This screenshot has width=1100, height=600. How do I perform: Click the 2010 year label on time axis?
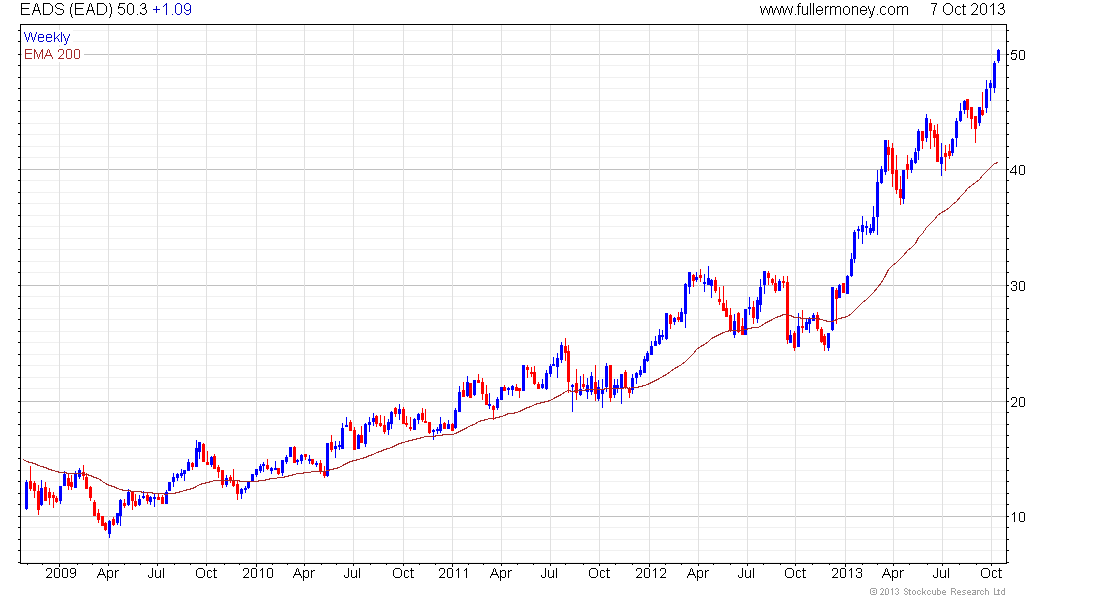(x=257, y=573)
